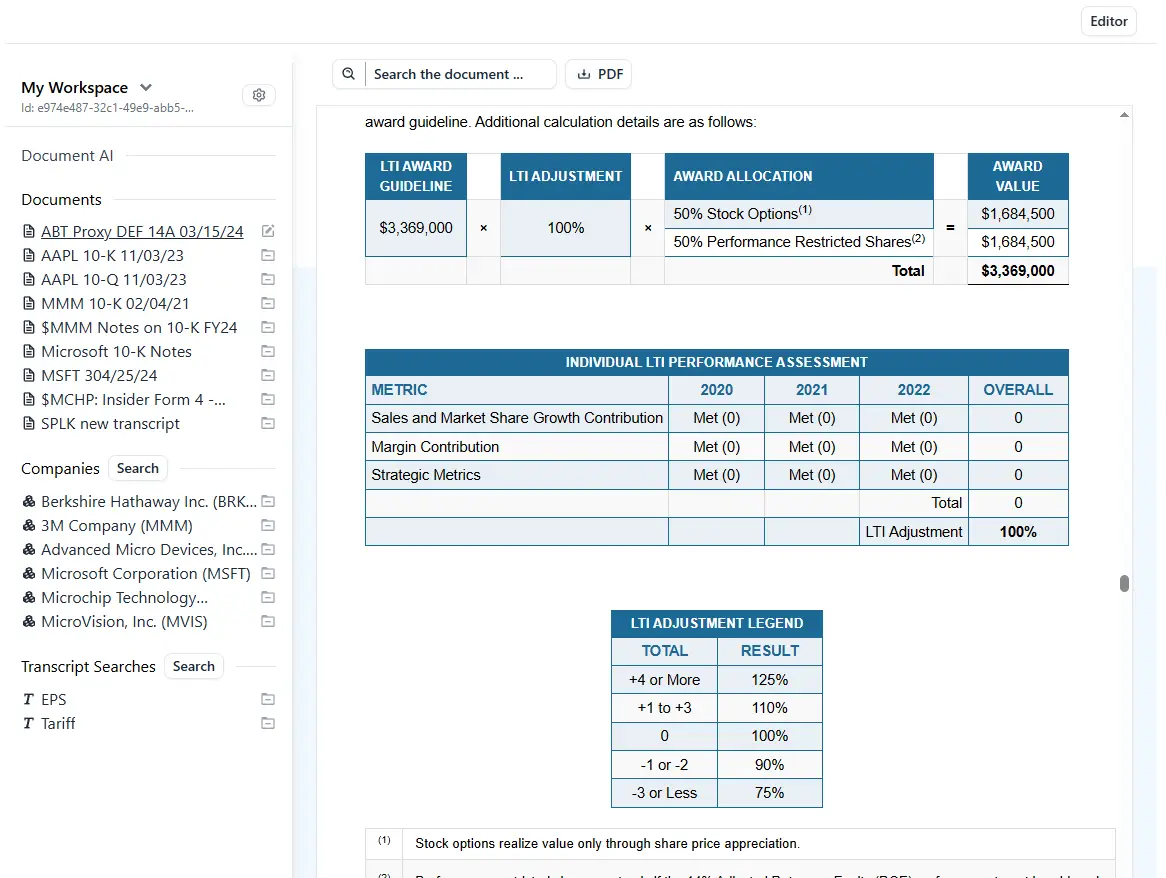Open the Editor button at top right
The height and width of the screenshot is (878, 1166).
[1108, 21]
